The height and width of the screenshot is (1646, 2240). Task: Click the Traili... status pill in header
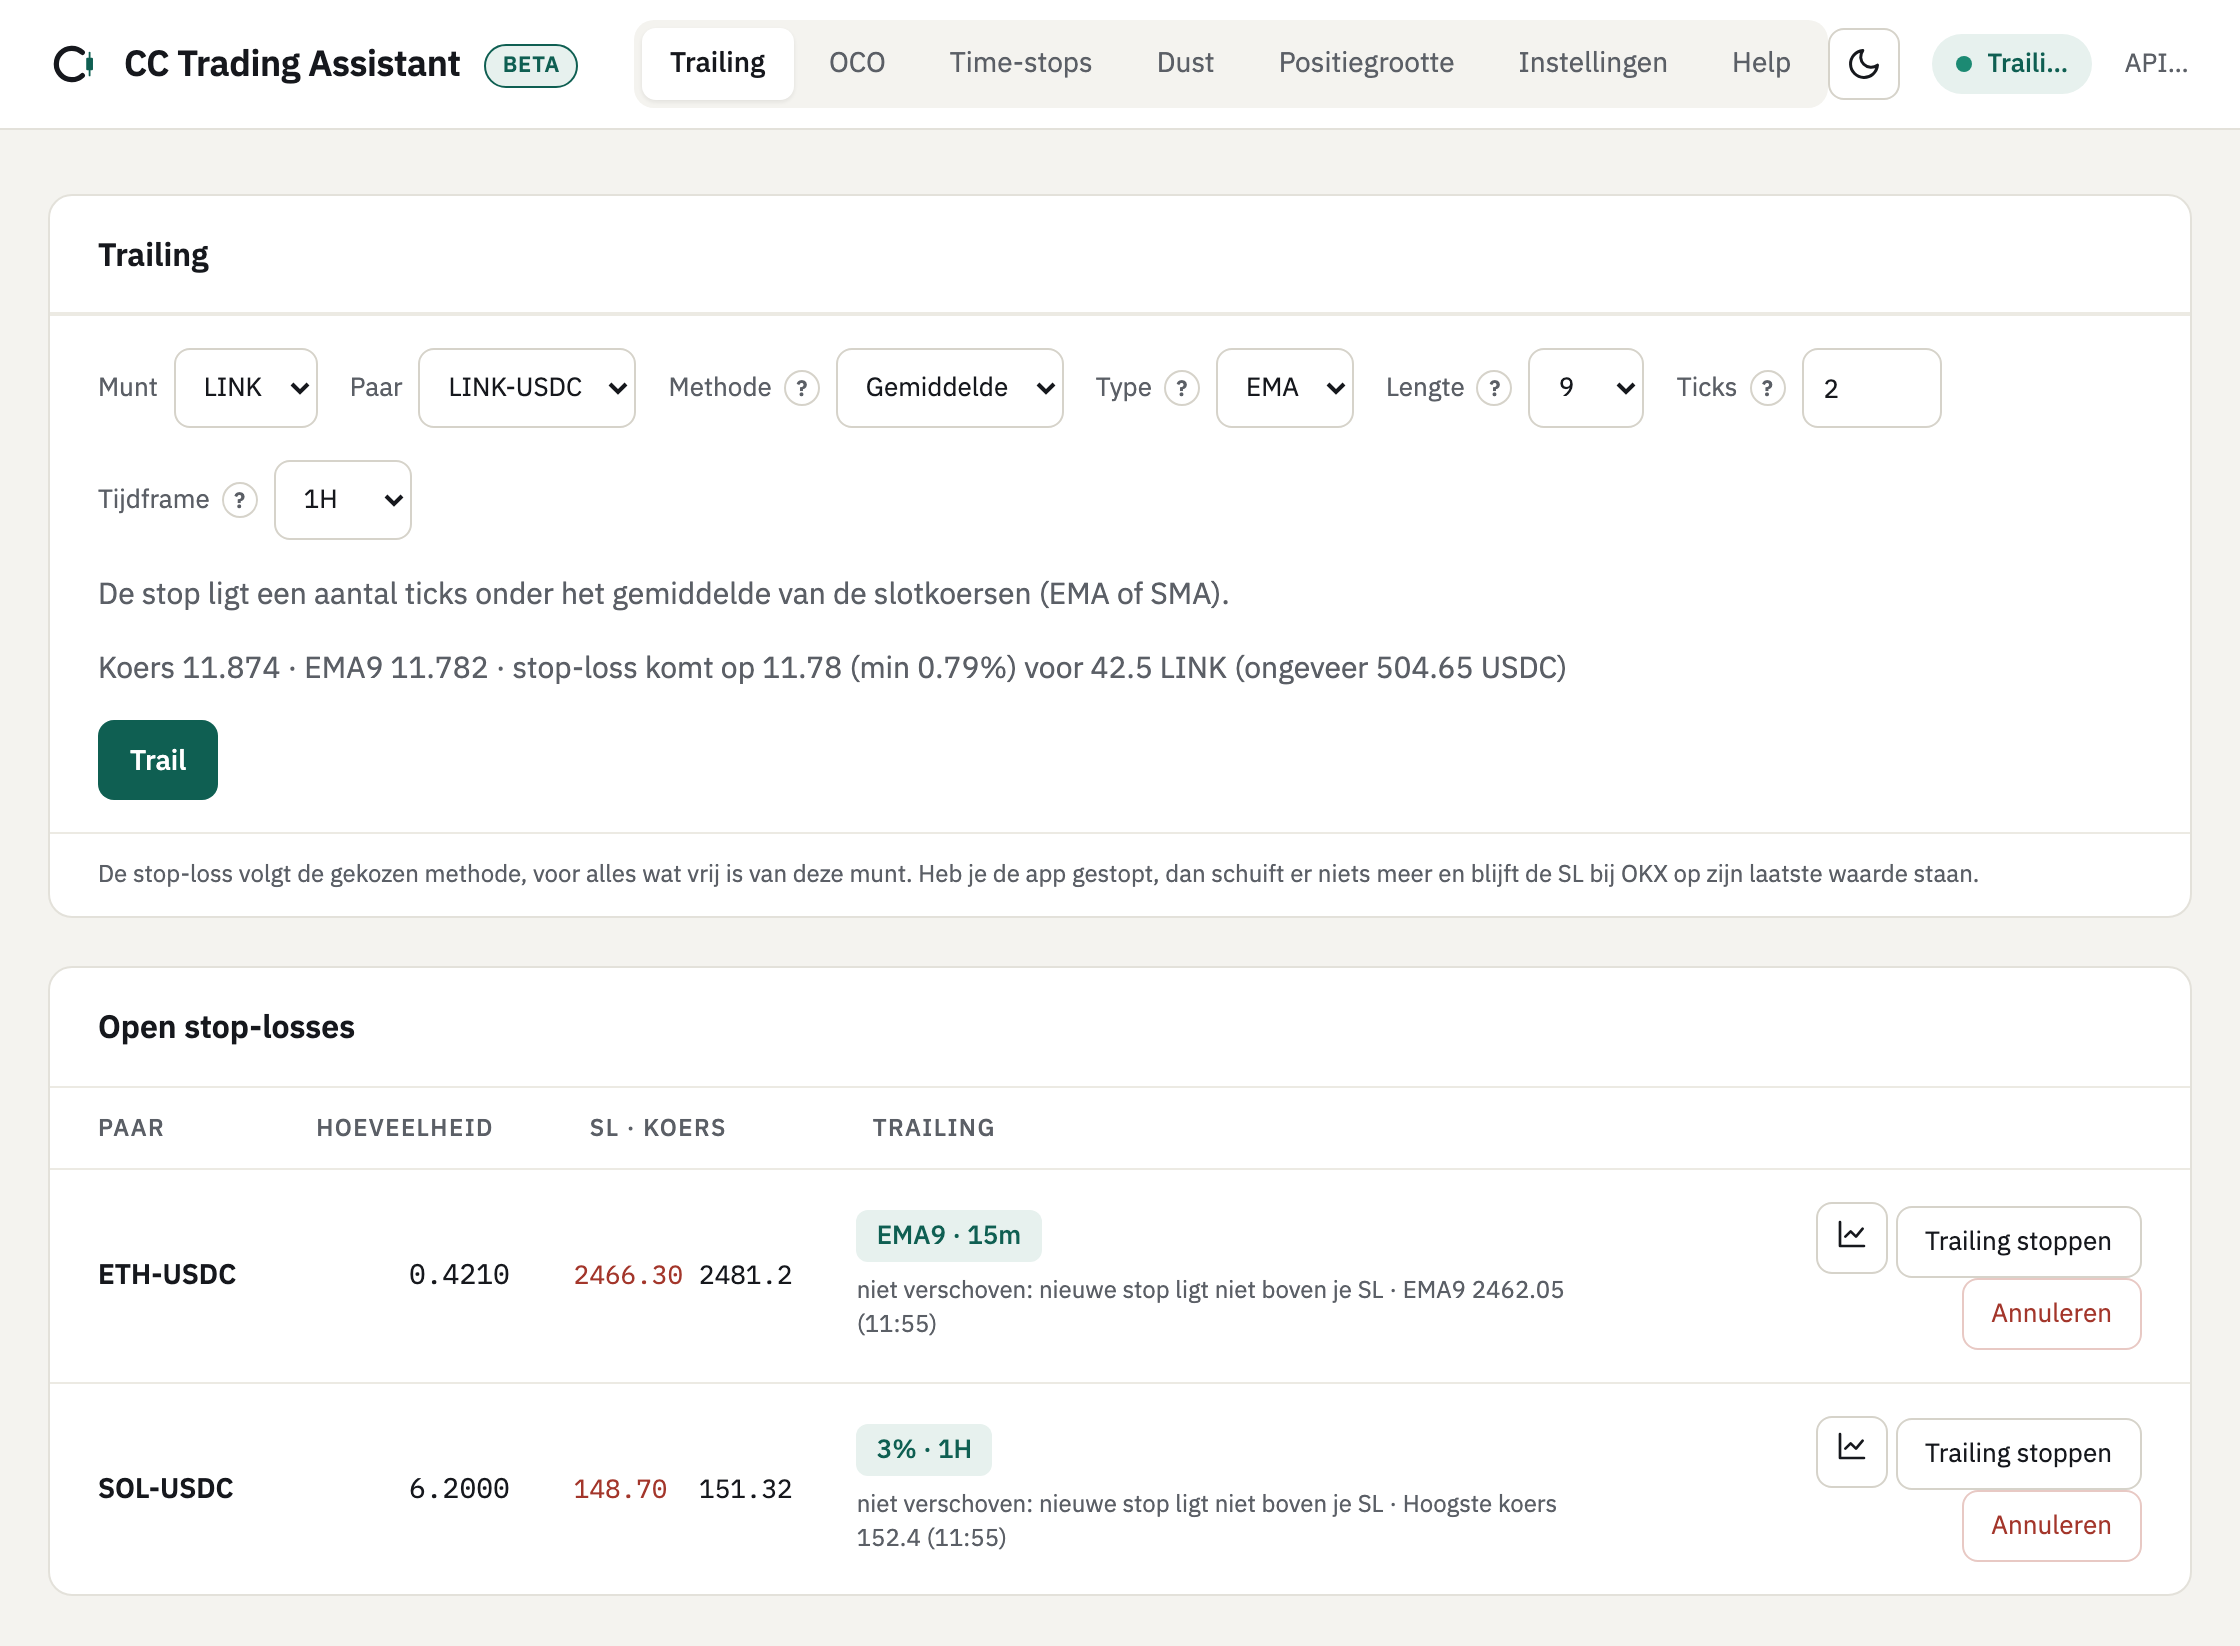tap(2011, 64)
